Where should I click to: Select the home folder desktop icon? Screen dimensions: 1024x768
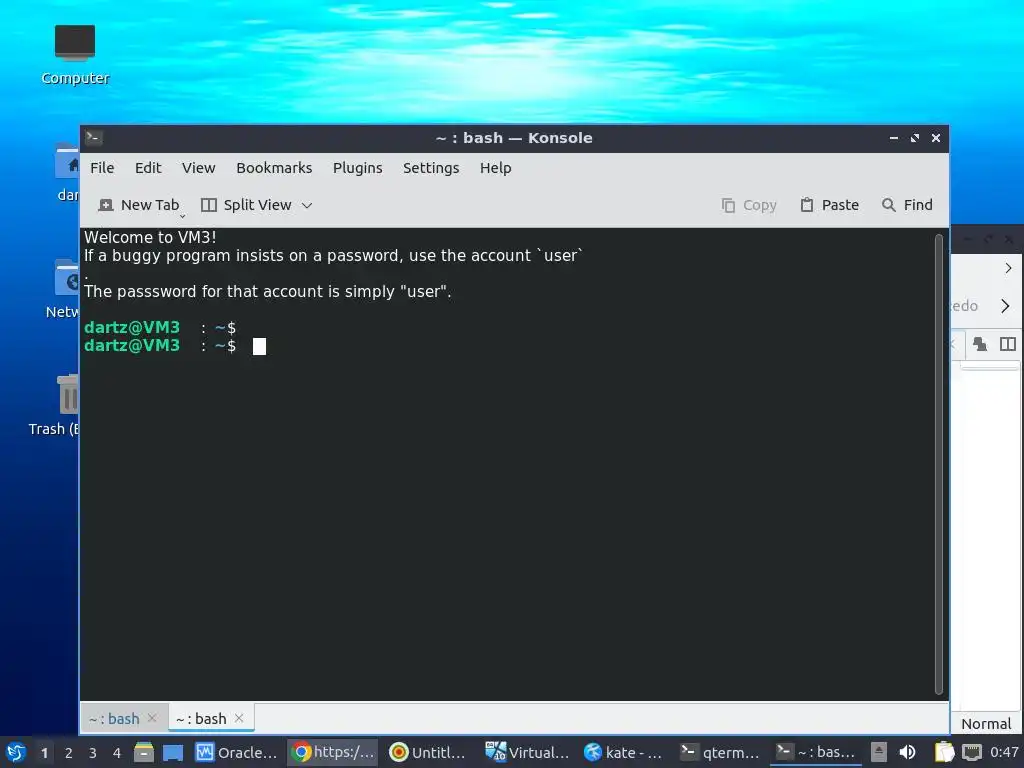[x=67, y=173]
